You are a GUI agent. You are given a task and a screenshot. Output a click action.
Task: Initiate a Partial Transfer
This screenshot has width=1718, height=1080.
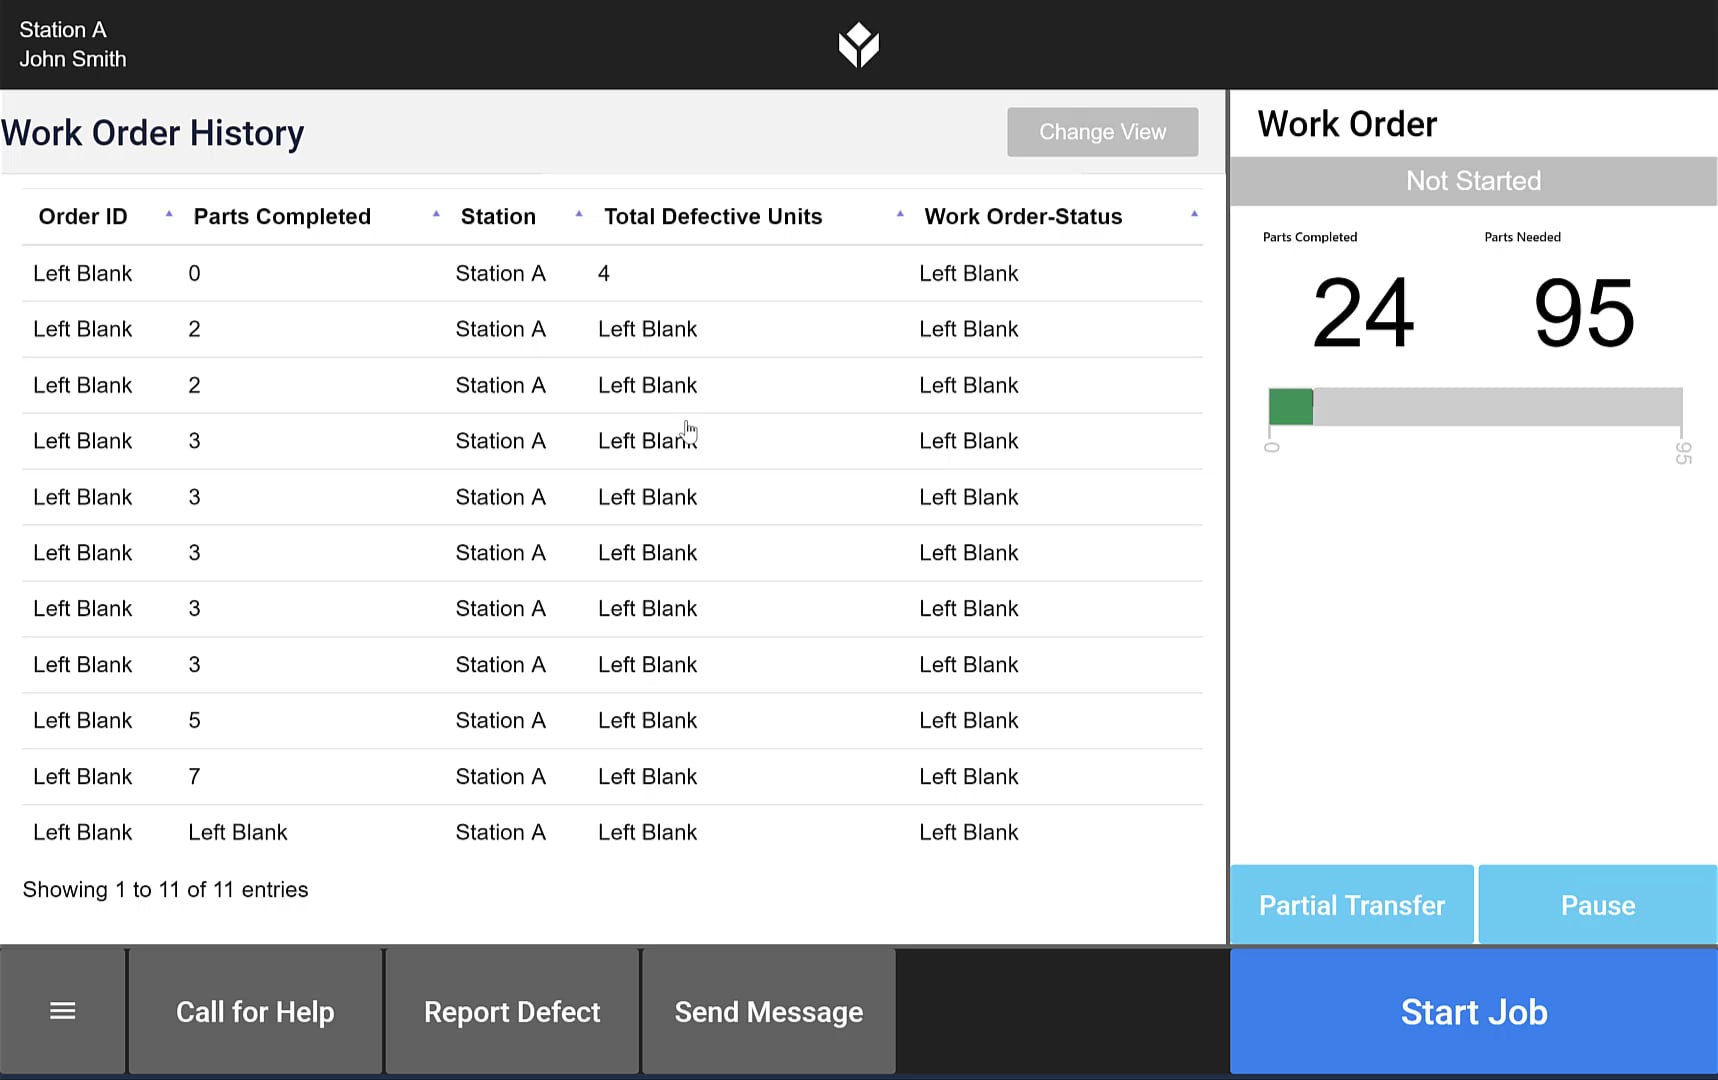coord(1351,904)
